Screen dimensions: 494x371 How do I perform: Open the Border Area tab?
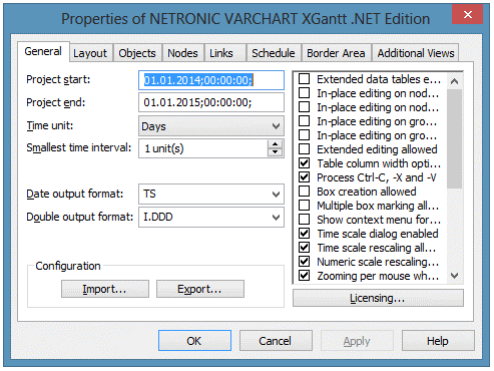(x=336, y=53)
